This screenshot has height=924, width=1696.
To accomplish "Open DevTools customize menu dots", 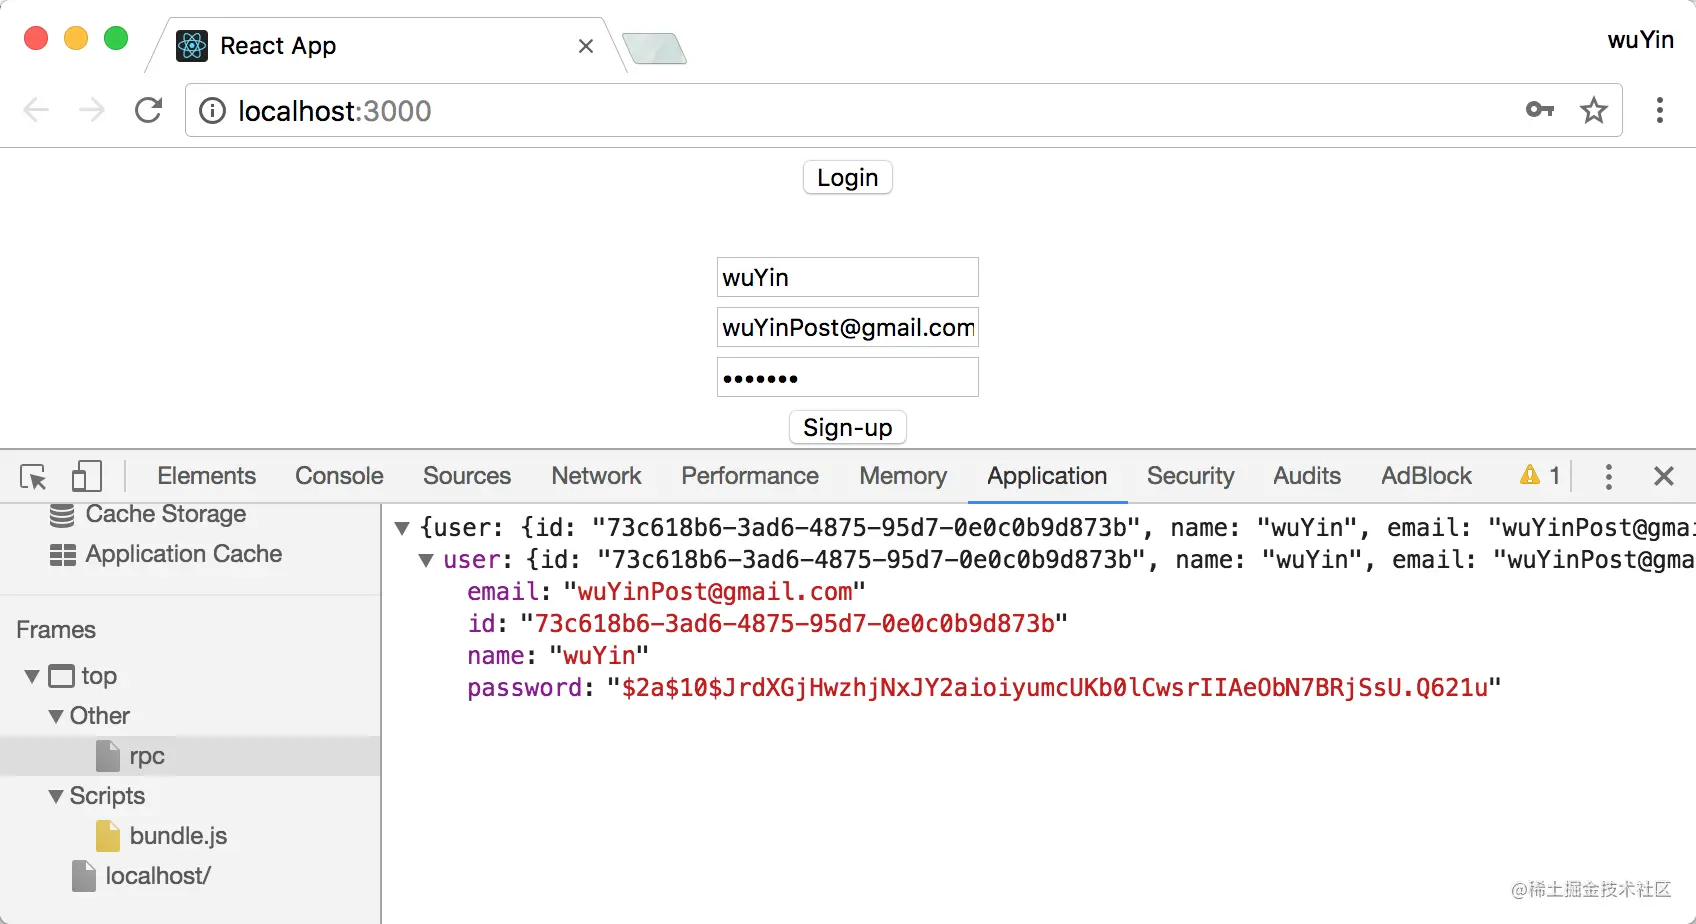I will 1609,477.
